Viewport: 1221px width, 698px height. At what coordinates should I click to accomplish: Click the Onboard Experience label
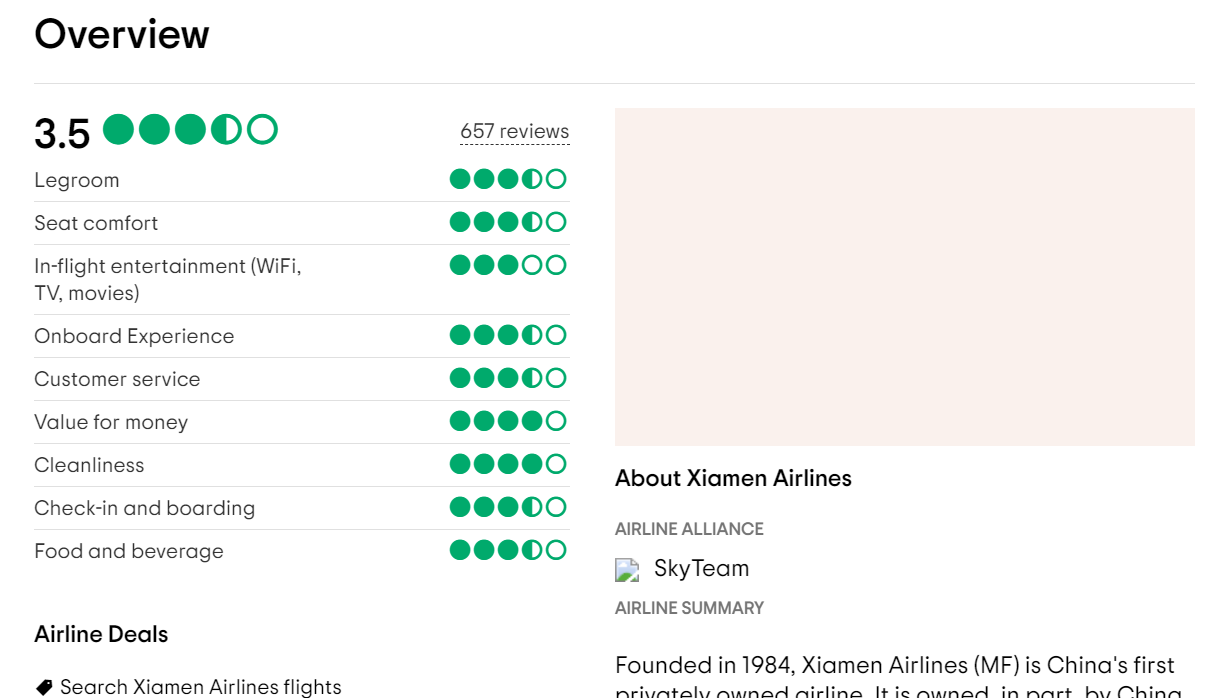(x=134, y=336)
